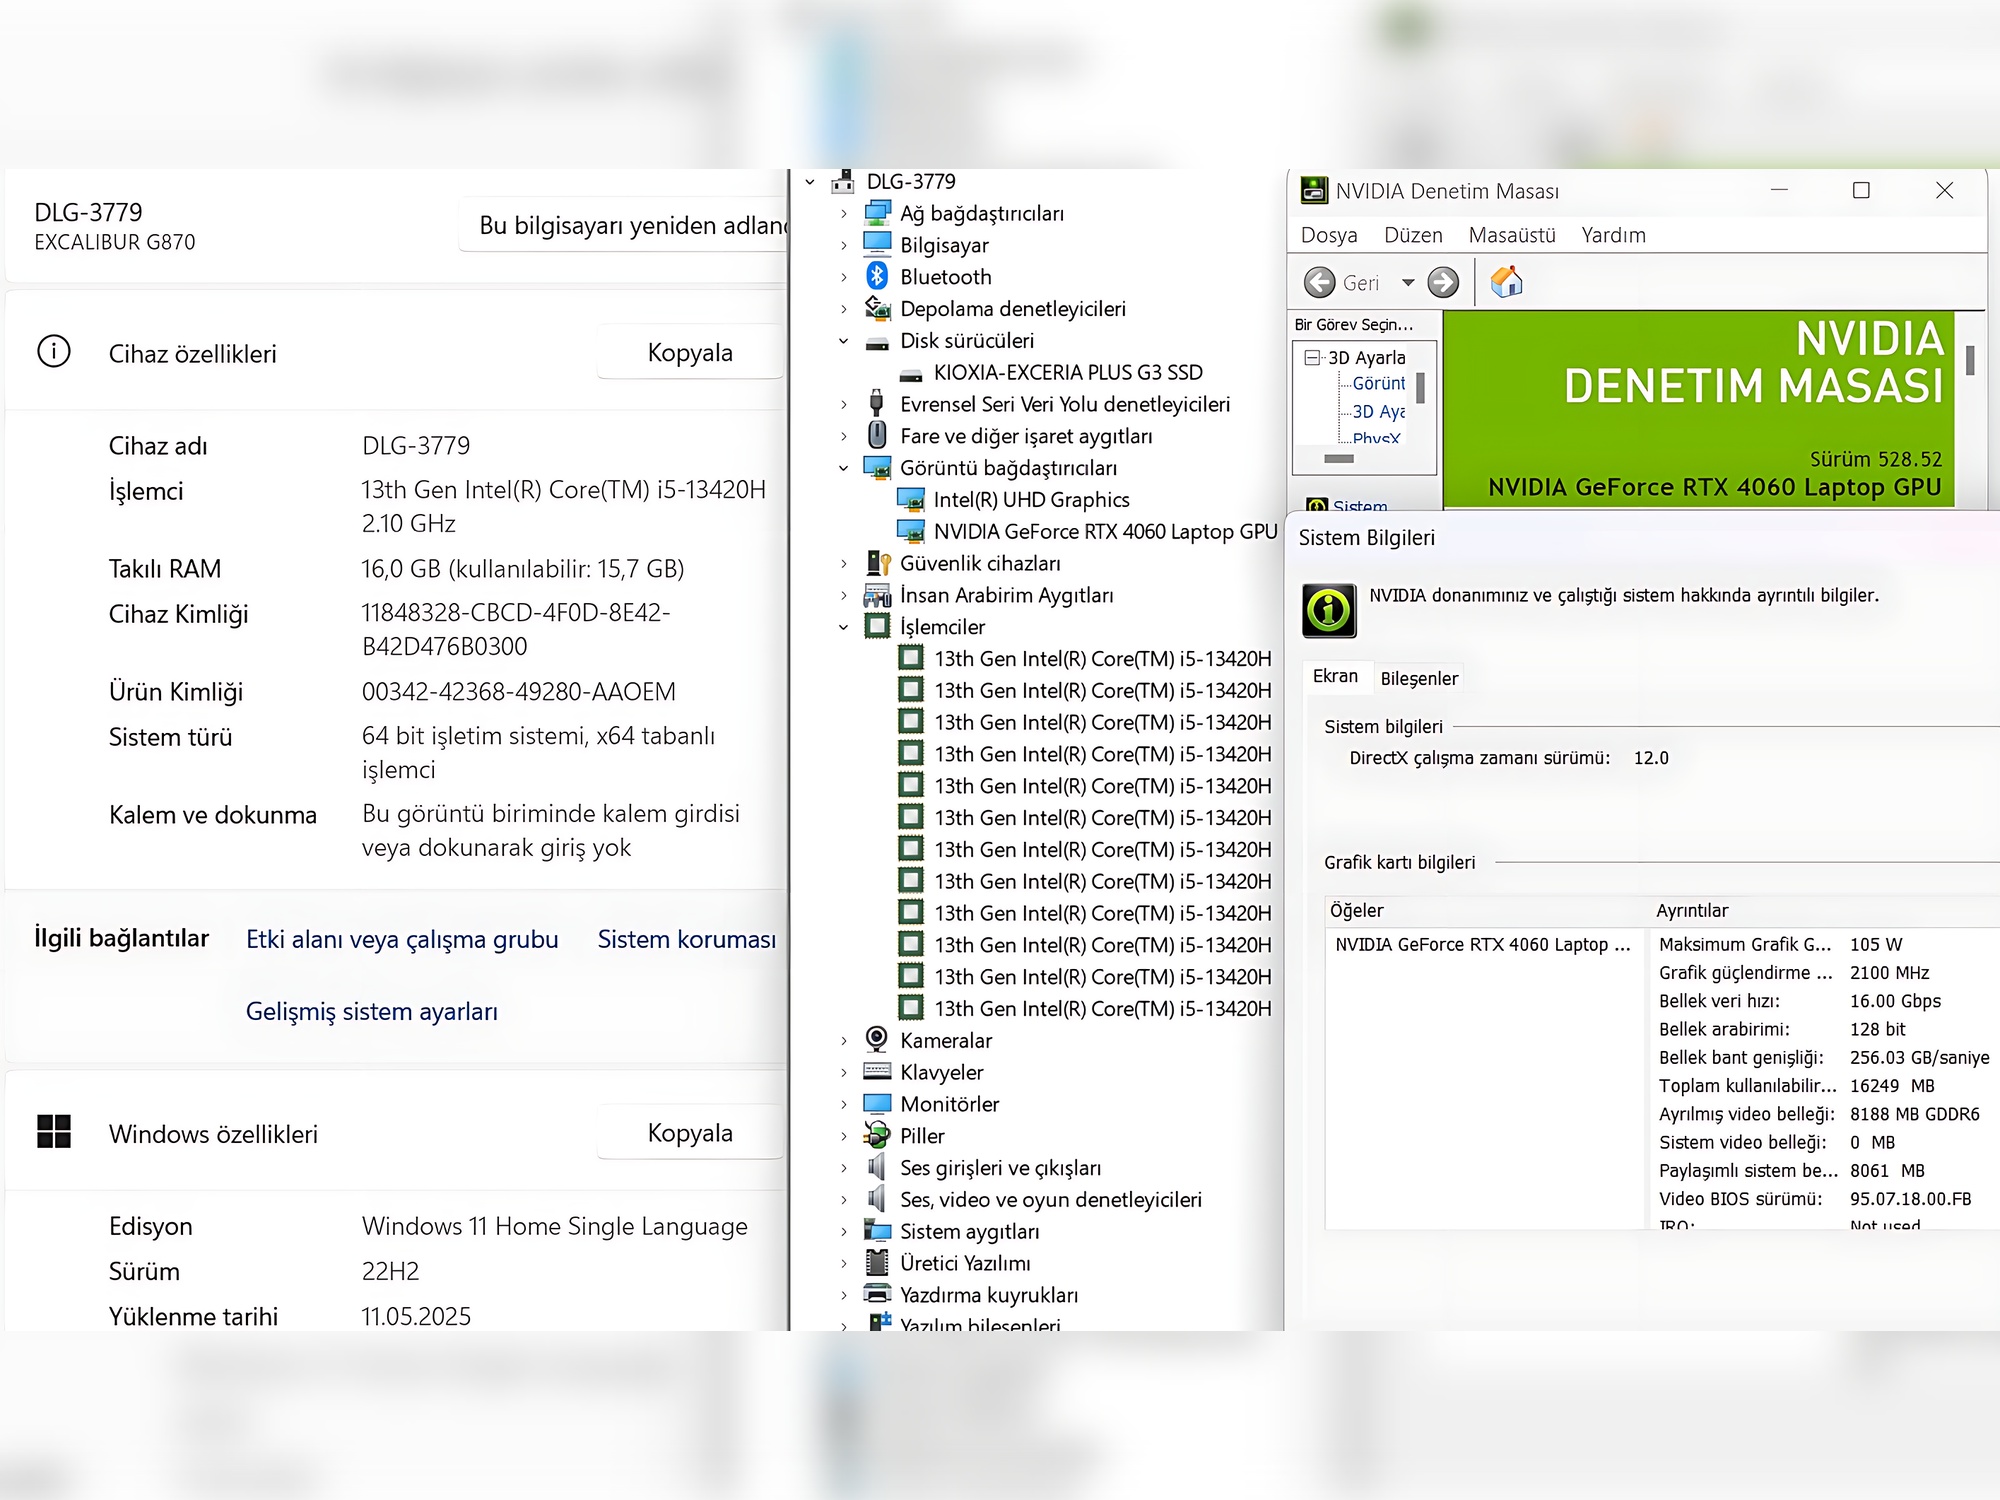This screenshot has width=2000, height=1500.
Task: Click the İnsan Arabirim Aygıtları icon
Action: click(877, 595)
